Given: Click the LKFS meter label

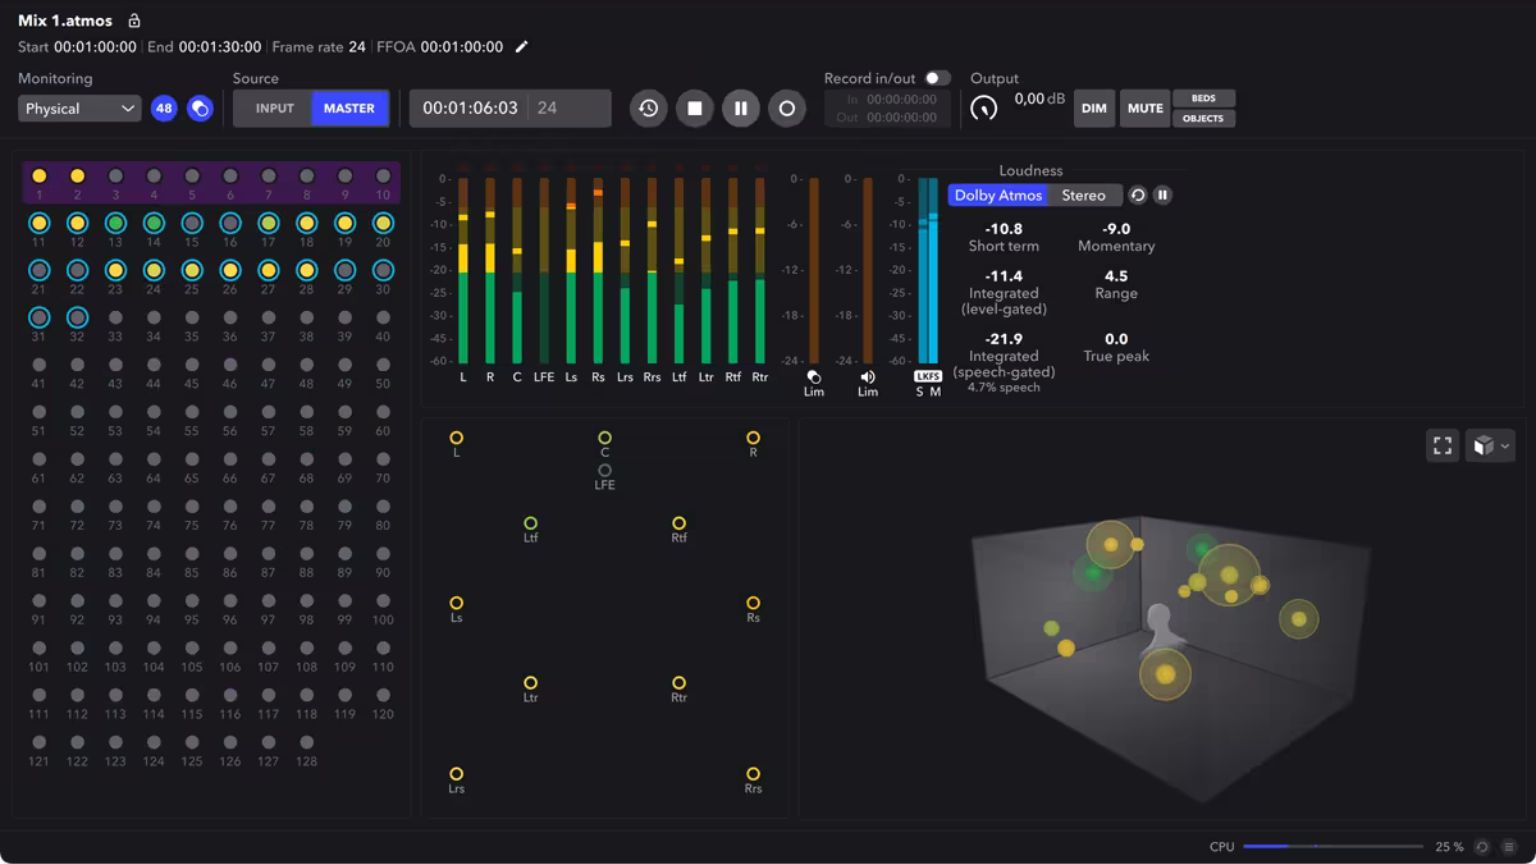Looking at the screenshot, I should tap(928, 376).
